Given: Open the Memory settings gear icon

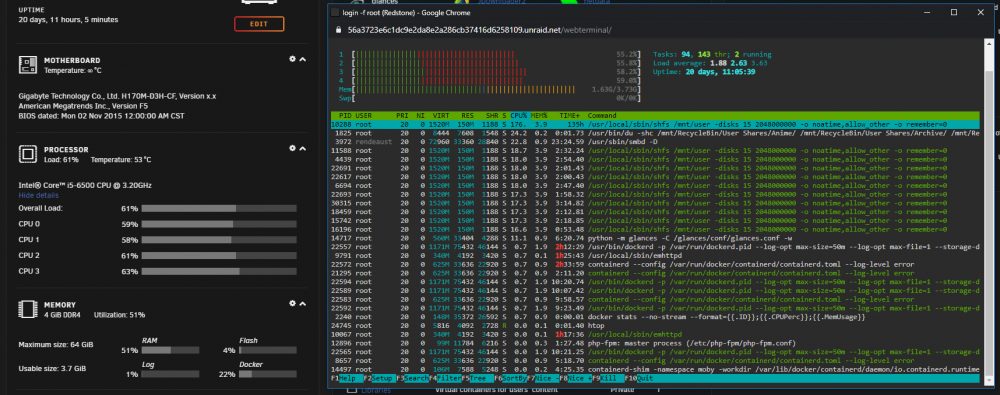Looking at the screenshot, I should point(292,304).
